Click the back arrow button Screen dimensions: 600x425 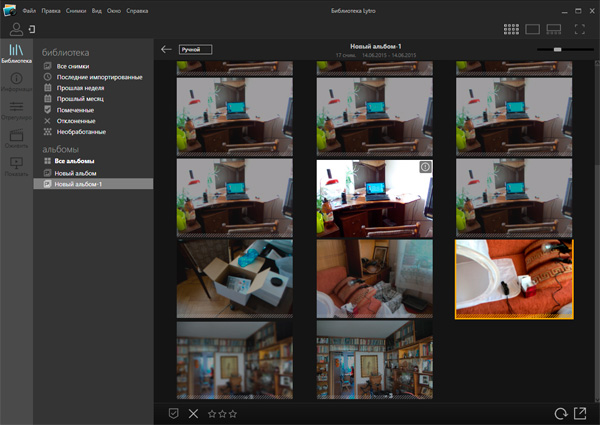point(166,48)
